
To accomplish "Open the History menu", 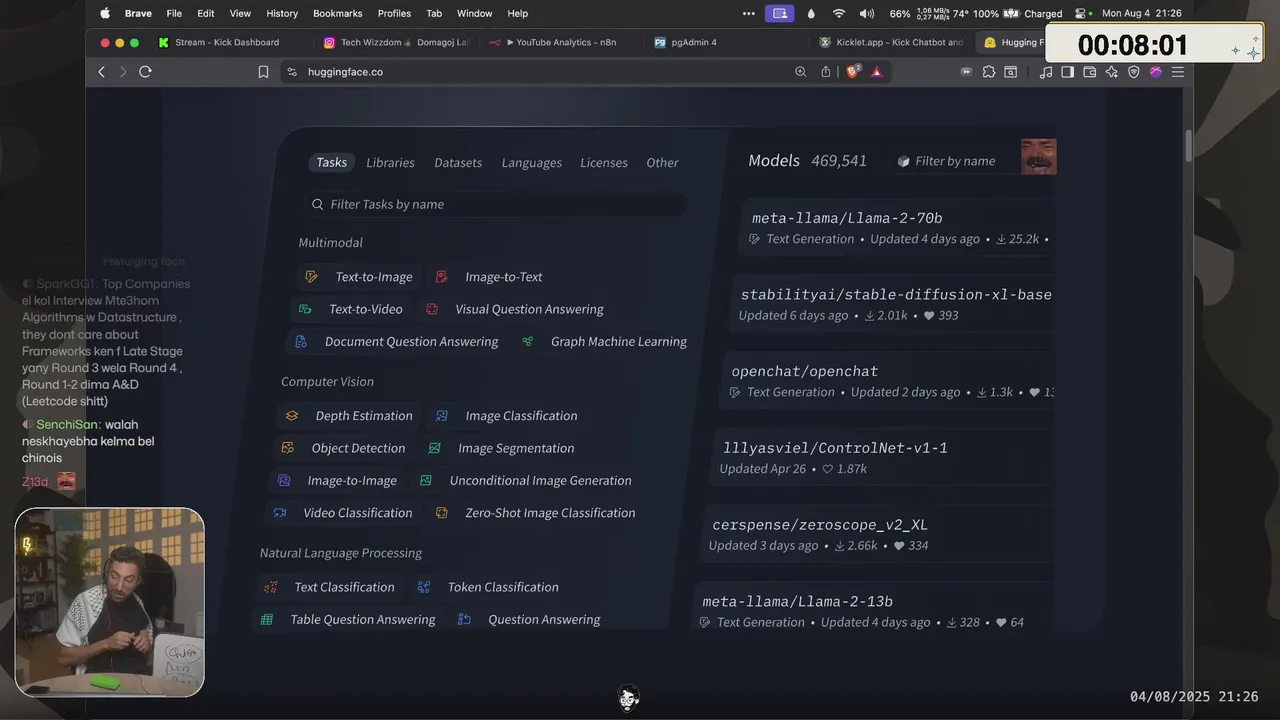I will (x=282, y=13).
